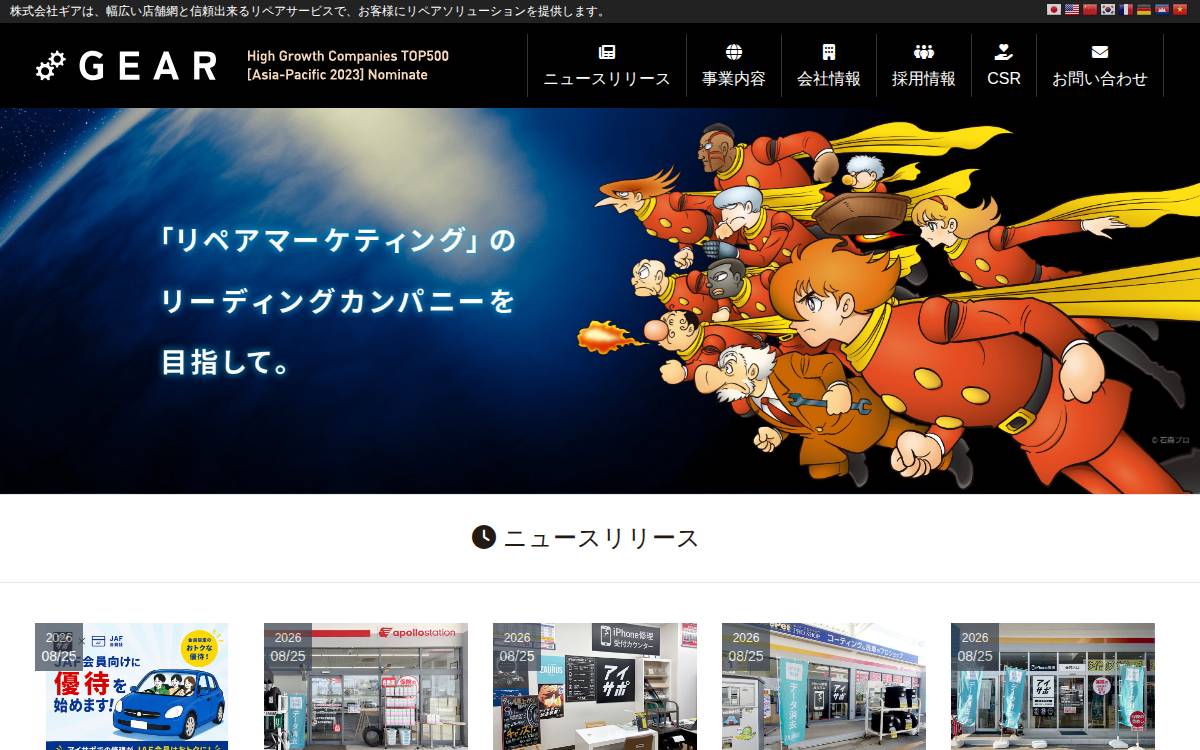This screenshot has width=1200, height=750.
Task: Open the apollostation news thumbnail
Action: pyautogui.click(x=364, y=686)
